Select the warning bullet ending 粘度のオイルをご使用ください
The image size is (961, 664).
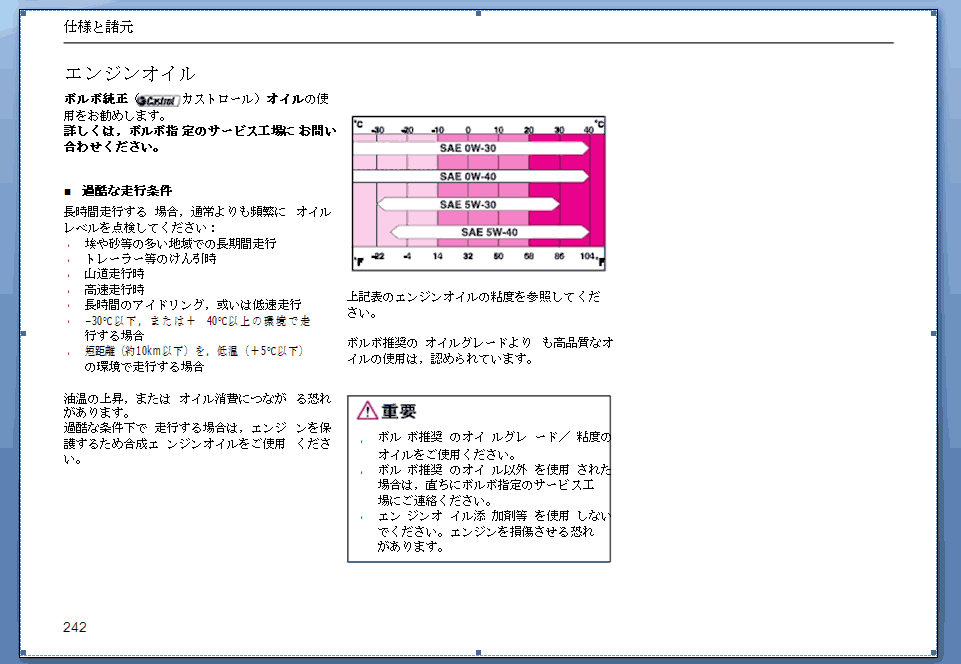(x=494, y=446)
